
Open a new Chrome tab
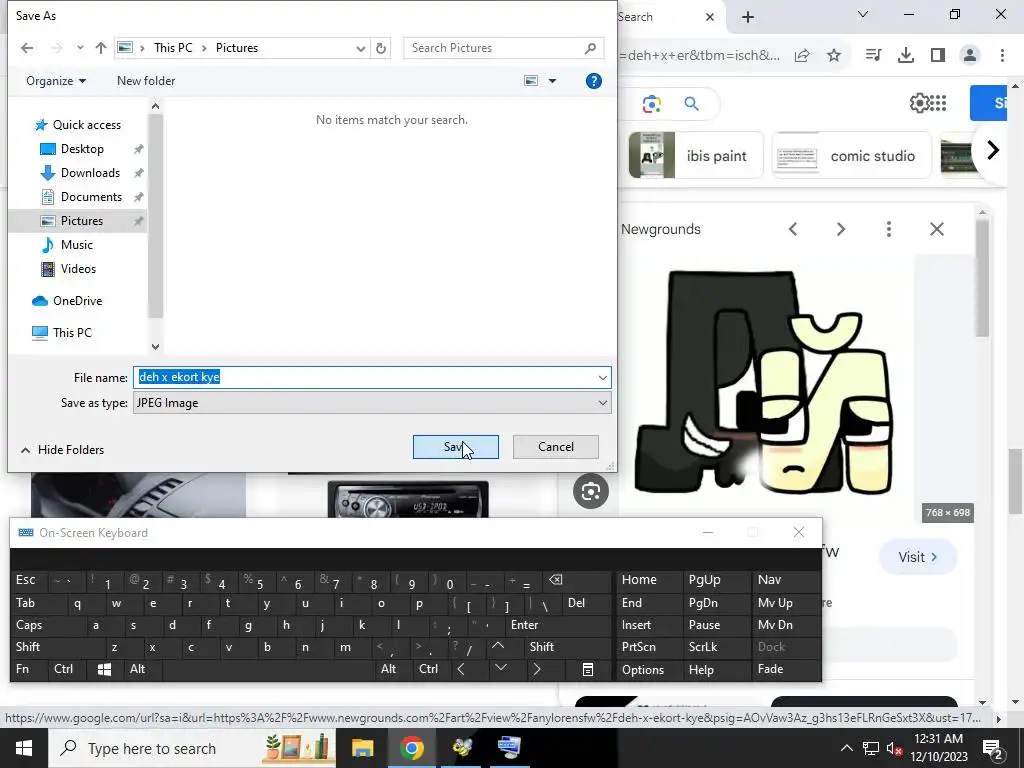coord(748,17)
